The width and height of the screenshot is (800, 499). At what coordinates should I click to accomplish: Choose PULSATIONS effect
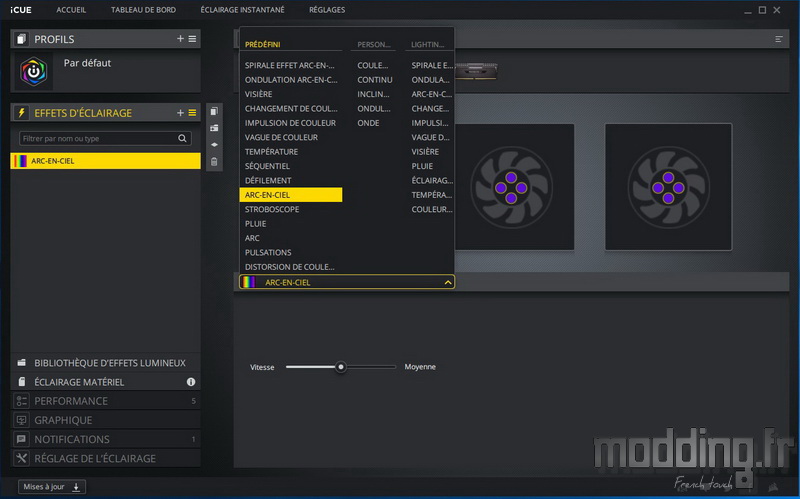[268, 252]
